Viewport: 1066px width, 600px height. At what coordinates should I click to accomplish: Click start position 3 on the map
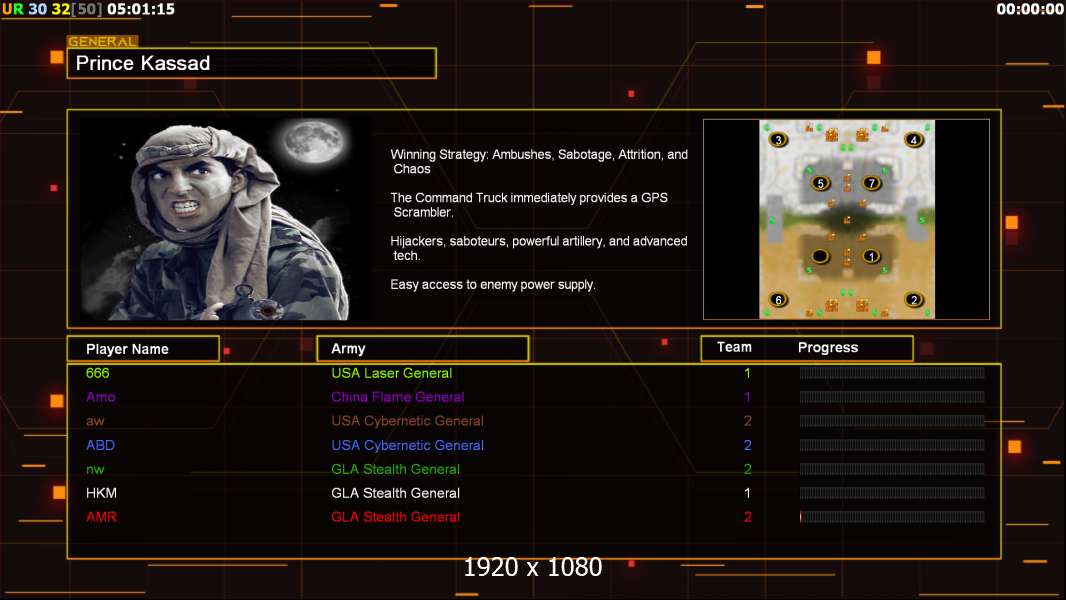[x=779, y=140]
